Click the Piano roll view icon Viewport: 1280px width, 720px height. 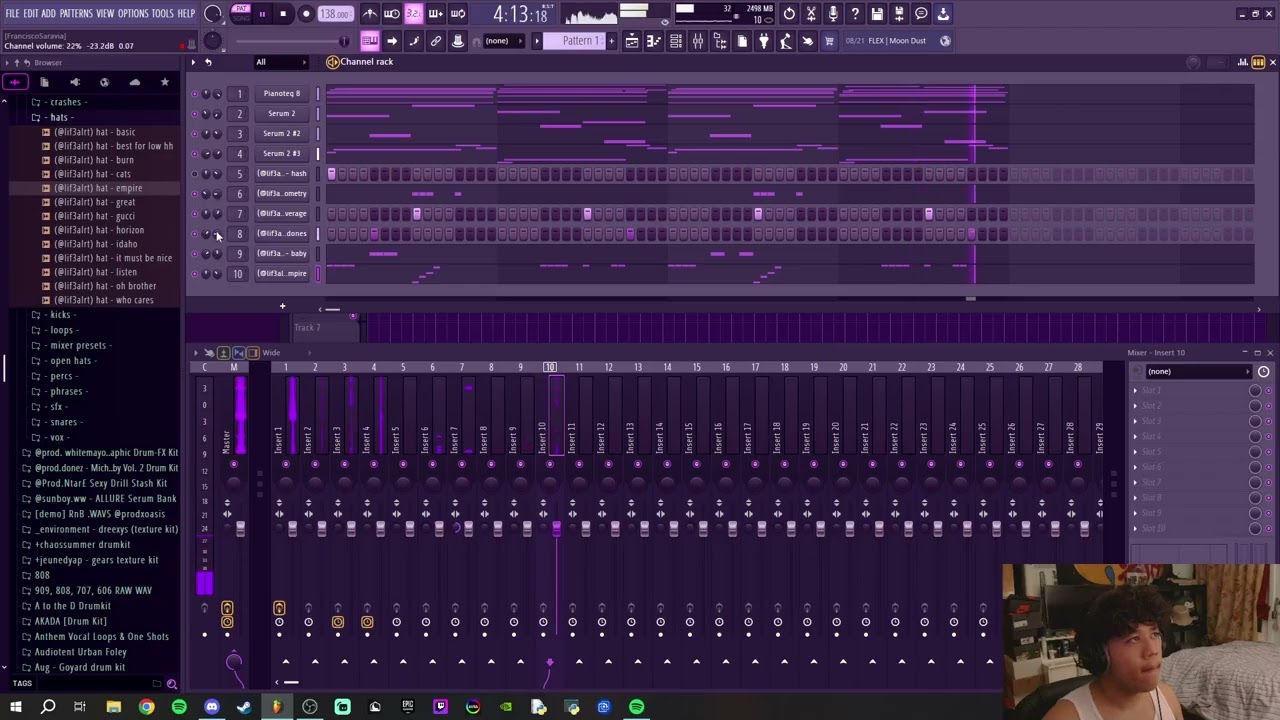pos(654,41)
